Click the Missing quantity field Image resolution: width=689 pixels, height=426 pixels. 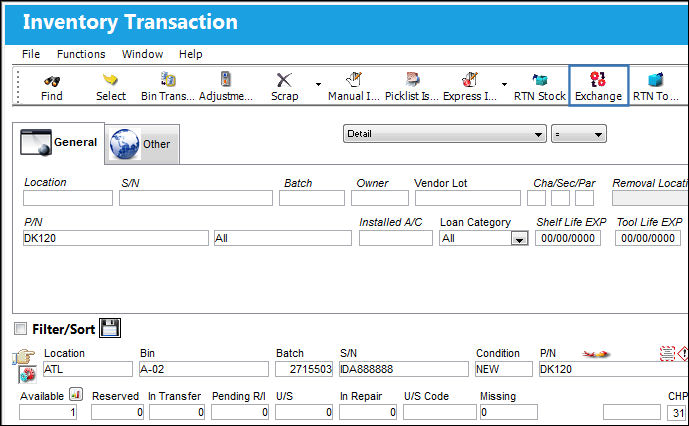(x=509, y=412)
